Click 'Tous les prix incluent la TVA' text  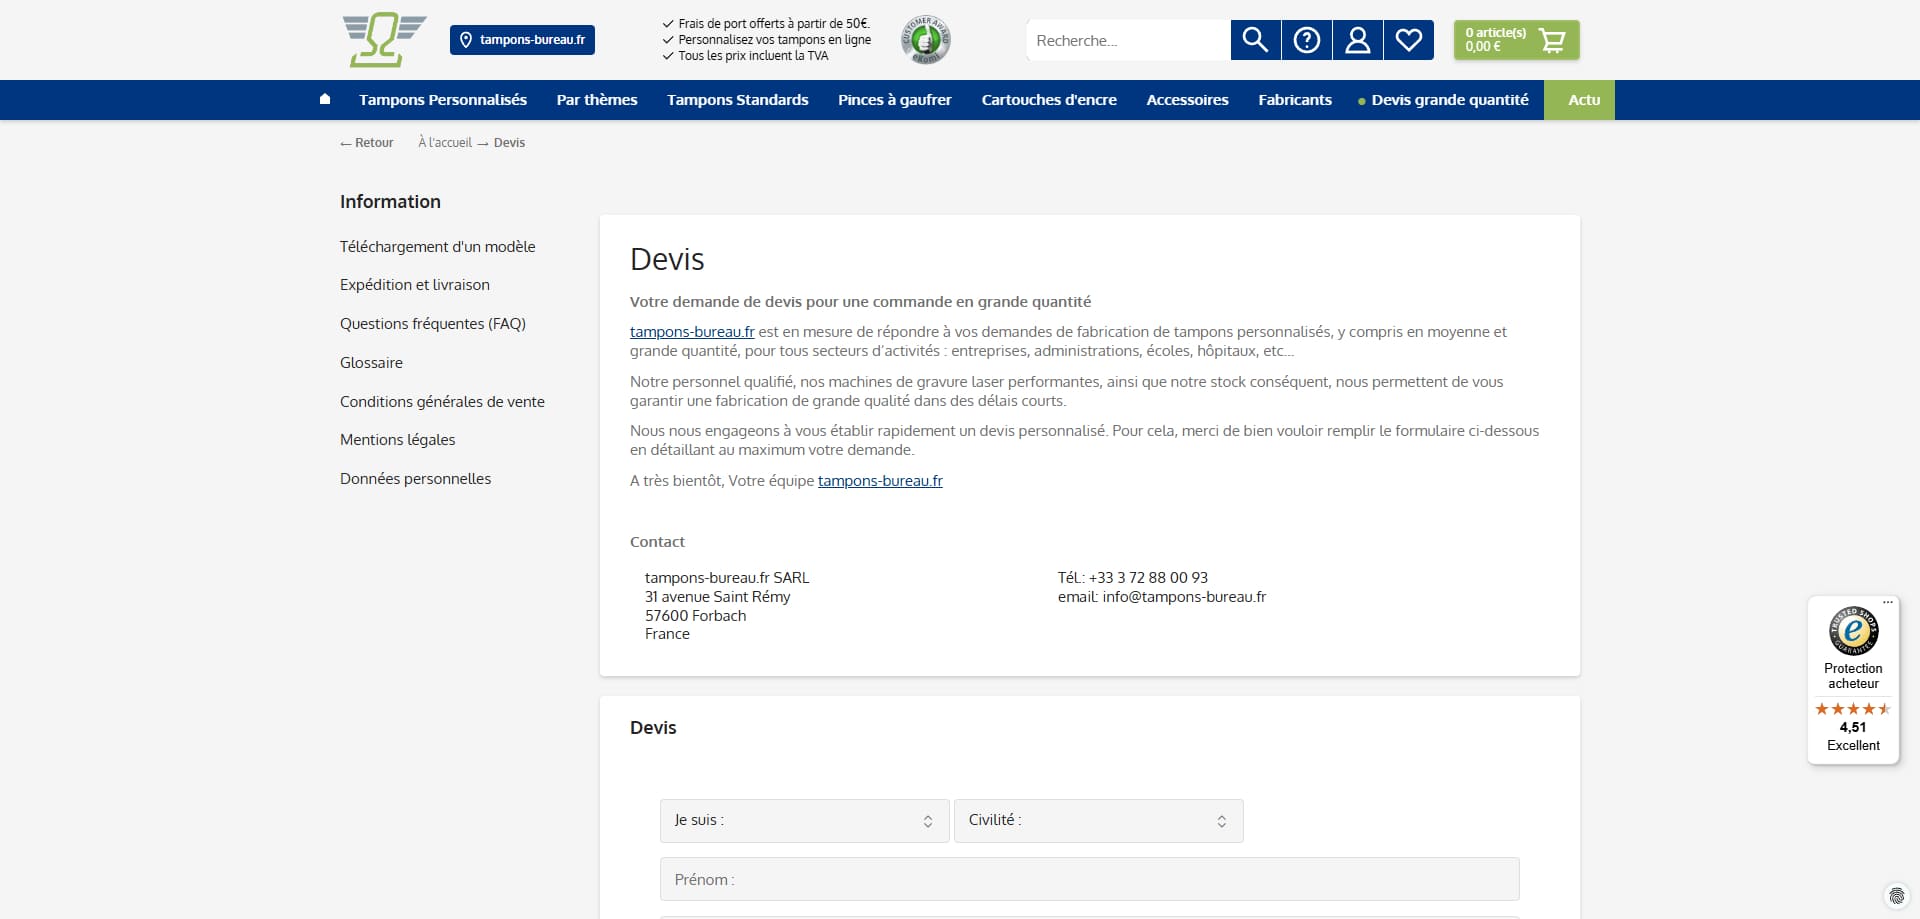[753, 56]
